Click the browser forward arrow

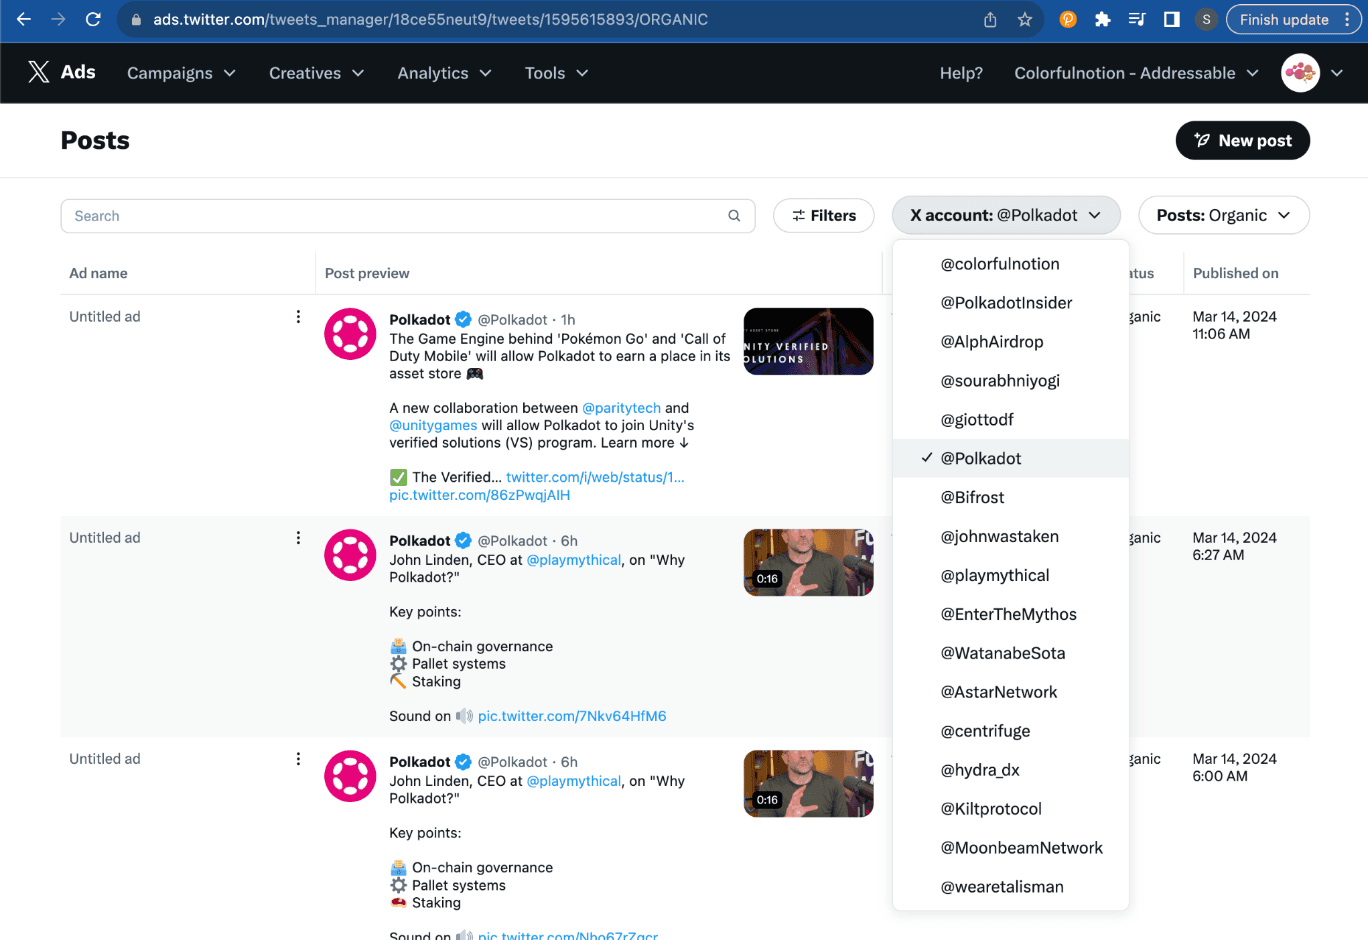[x=58, y=19]
